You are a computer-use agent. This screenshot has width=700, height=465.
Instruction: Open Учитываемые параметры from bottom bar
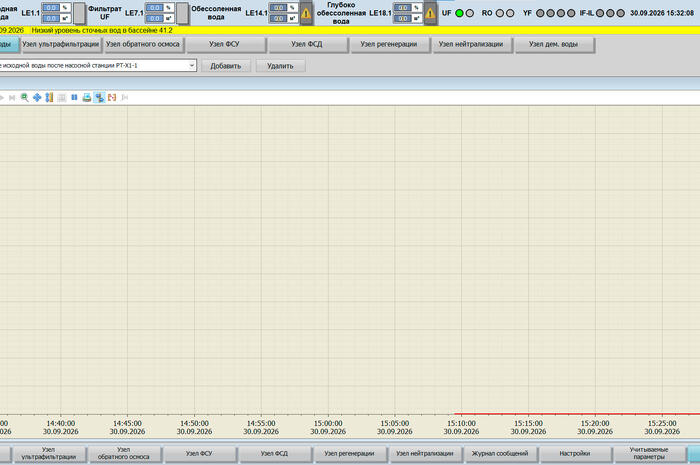650,453
